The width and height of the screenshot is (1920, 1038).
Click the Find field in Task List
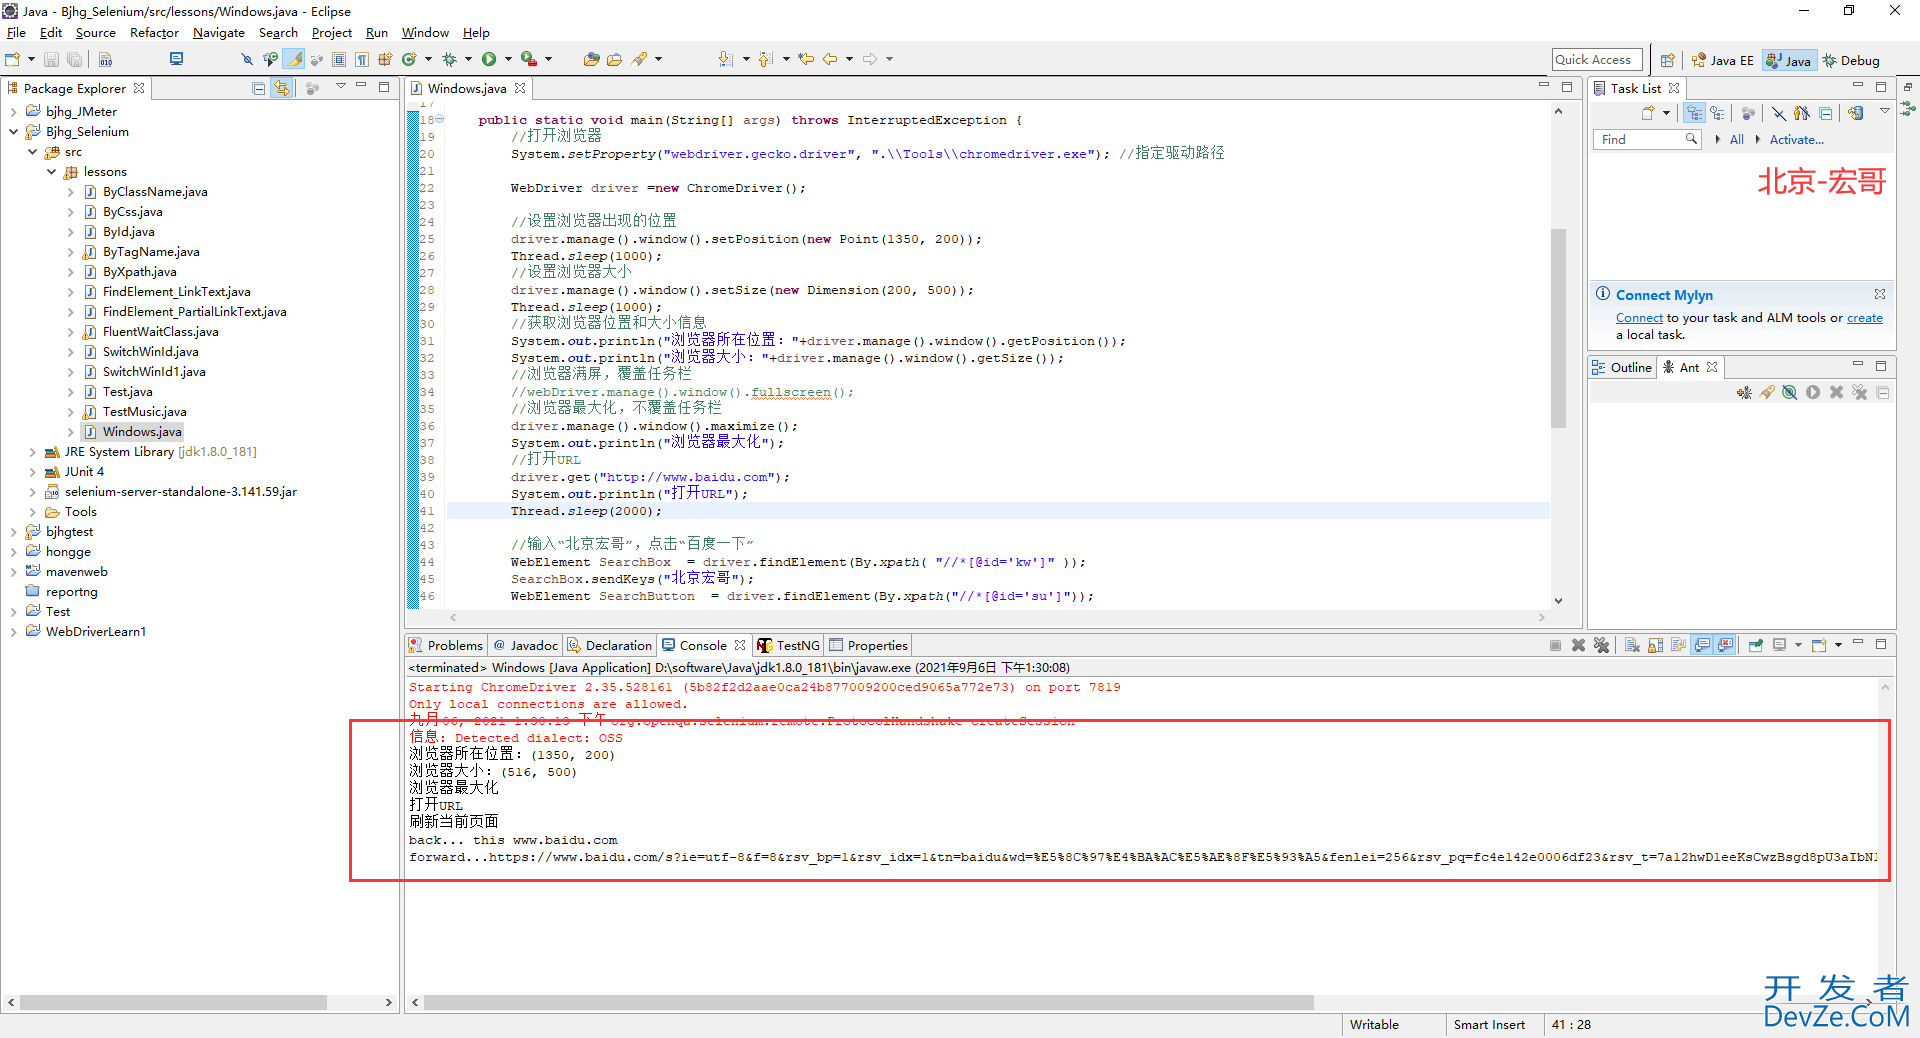tap(1645, 140)
